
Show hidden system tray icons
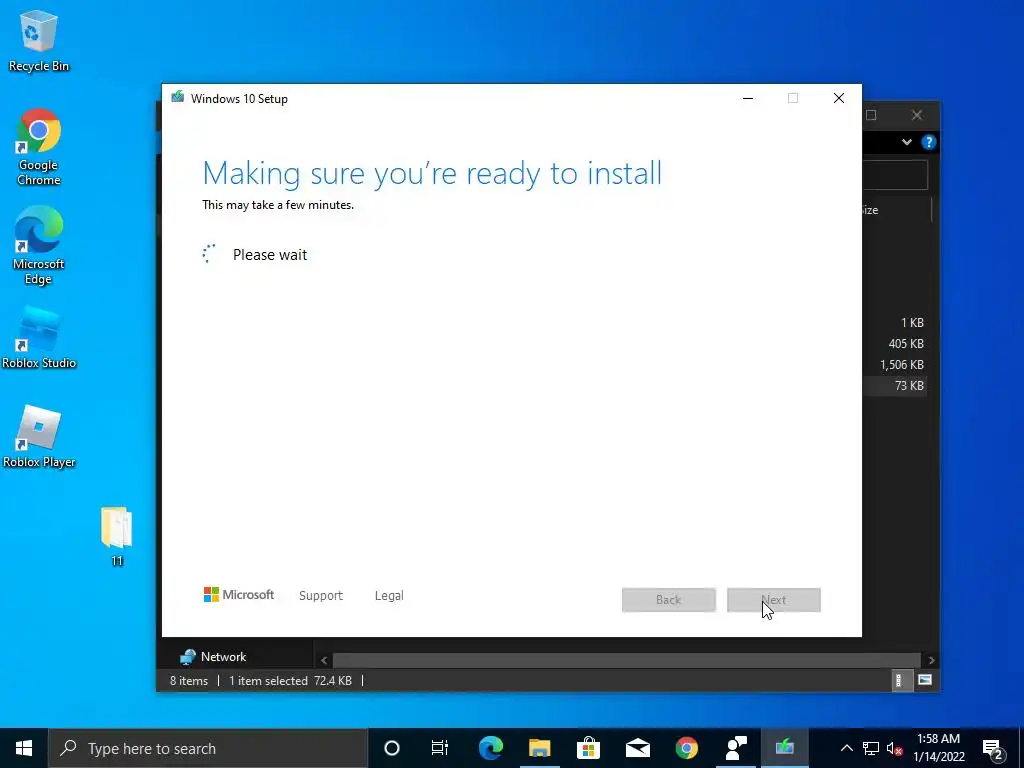(x=846, y=748)
